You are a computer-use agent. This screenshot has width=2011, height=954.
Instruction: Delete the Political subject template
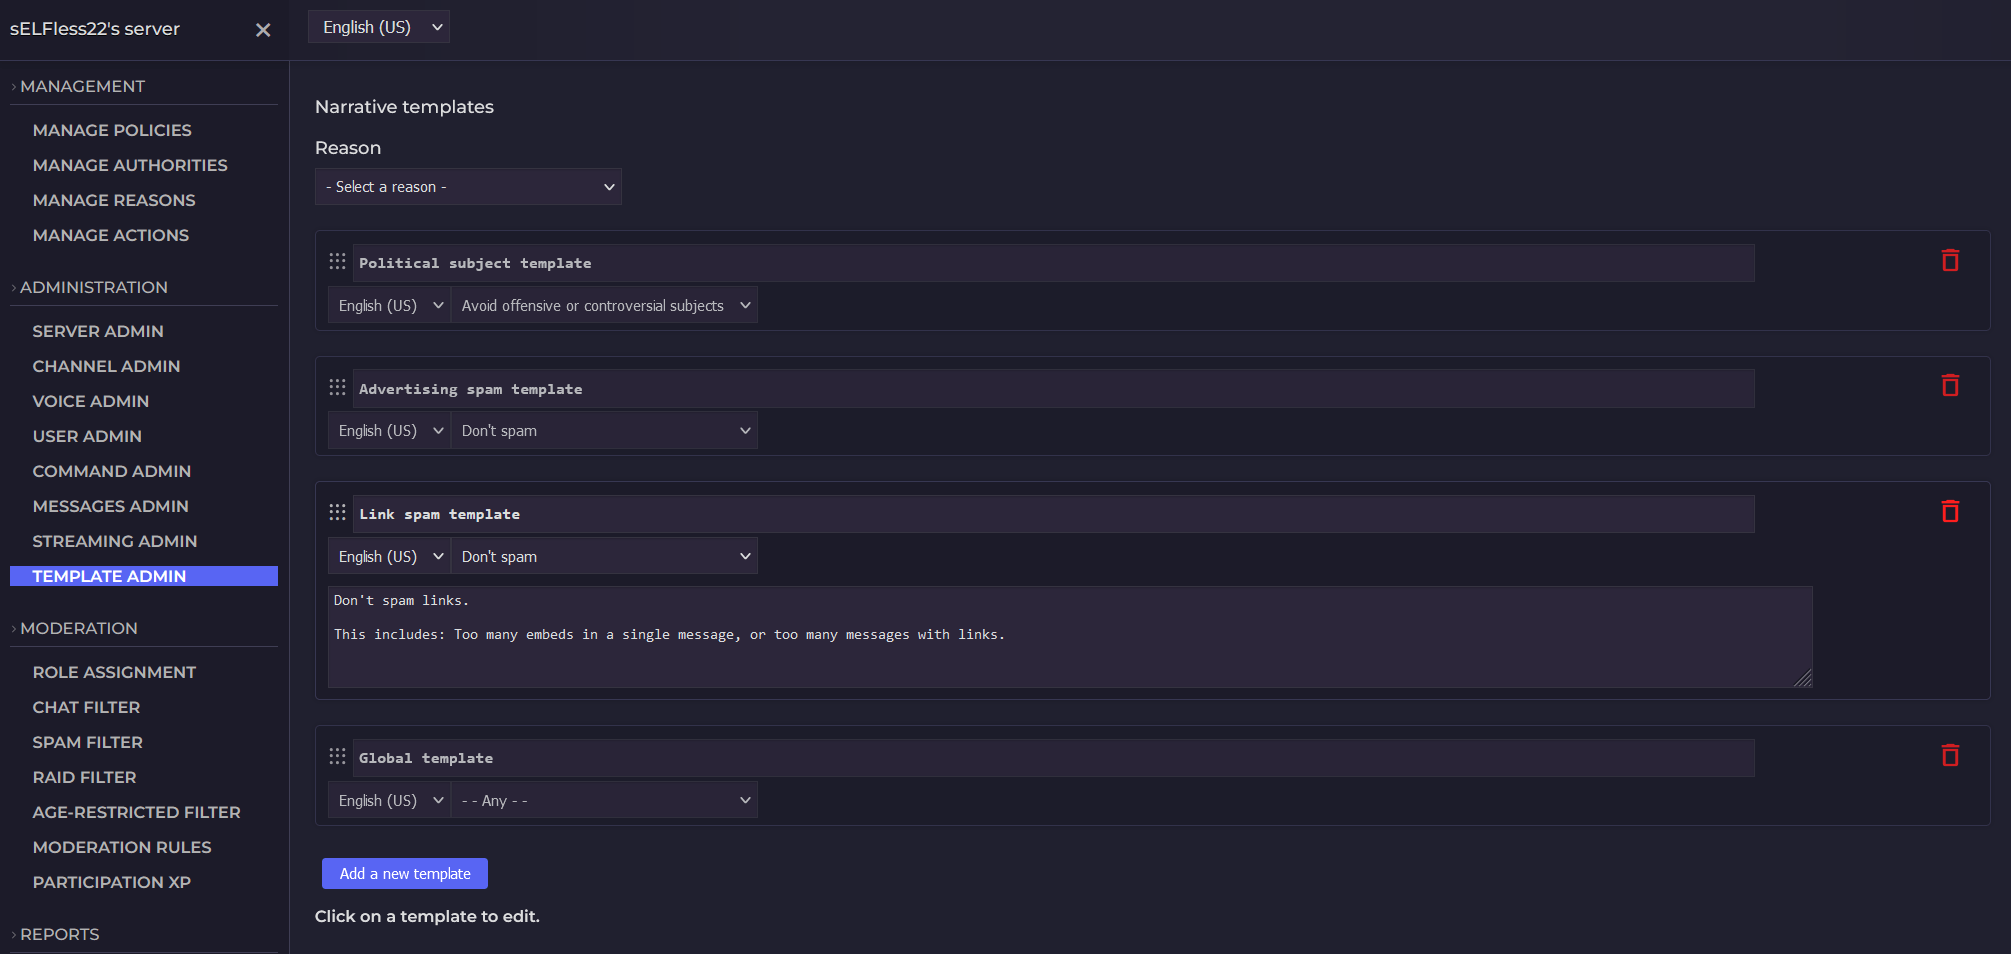pyautogui.click(x=1950, y=260)
